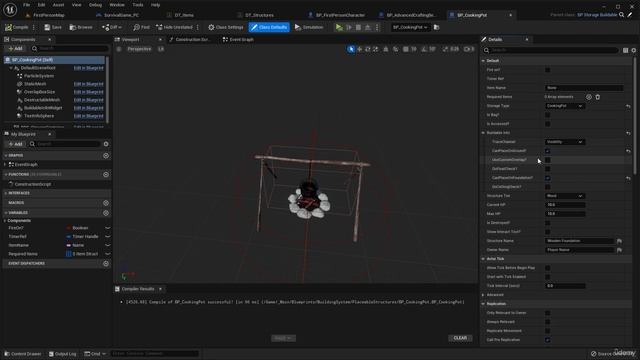Toggle visibility of TimerRef variable
Screen dimensions: 640x360
click(x=108, y=237)
